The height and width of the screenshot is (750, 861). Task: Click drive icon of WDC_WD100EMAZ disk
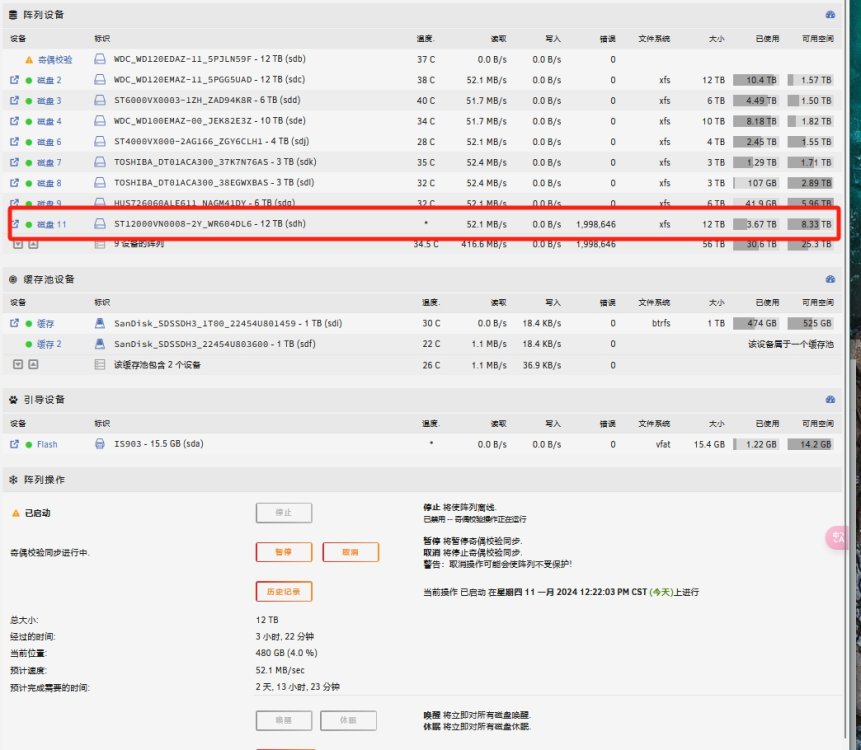click(x=100, y=121)
